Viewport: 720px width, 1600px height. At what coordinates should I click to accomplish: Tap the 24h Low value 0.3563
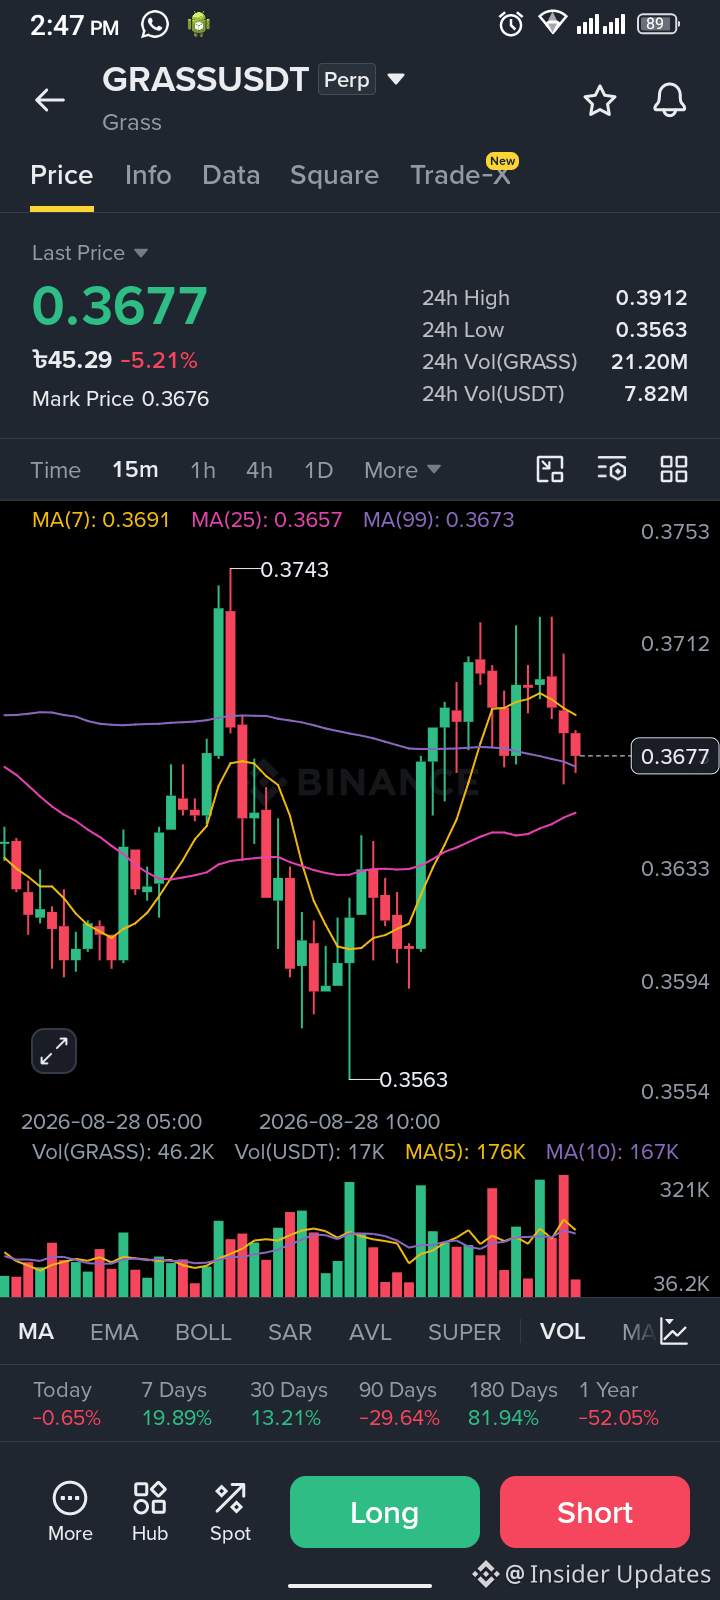point(651,330)
